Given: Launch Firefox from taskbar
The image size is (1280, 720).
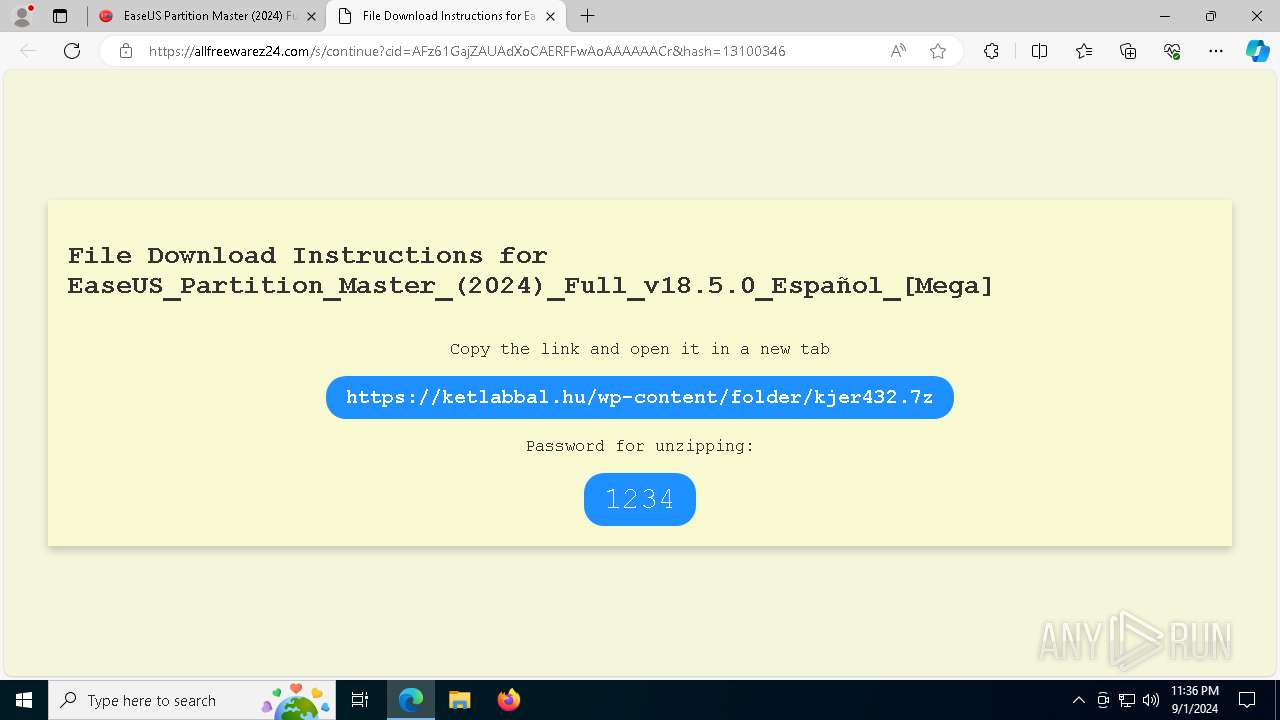Looking at the screenshot, I should click(508, 700).
